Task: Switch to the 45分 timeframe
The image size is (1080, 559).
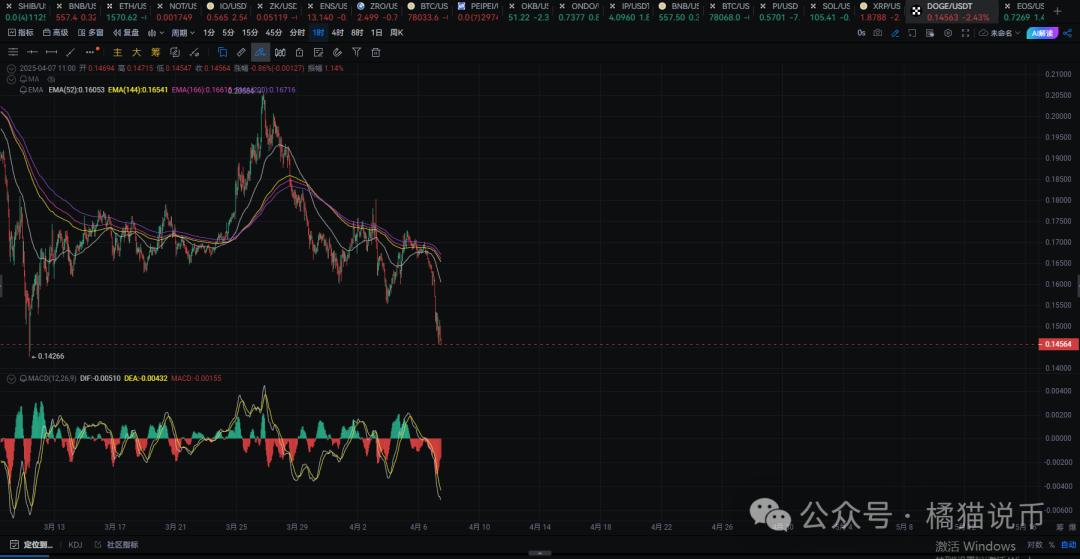Action: click(x=273, y=32)
